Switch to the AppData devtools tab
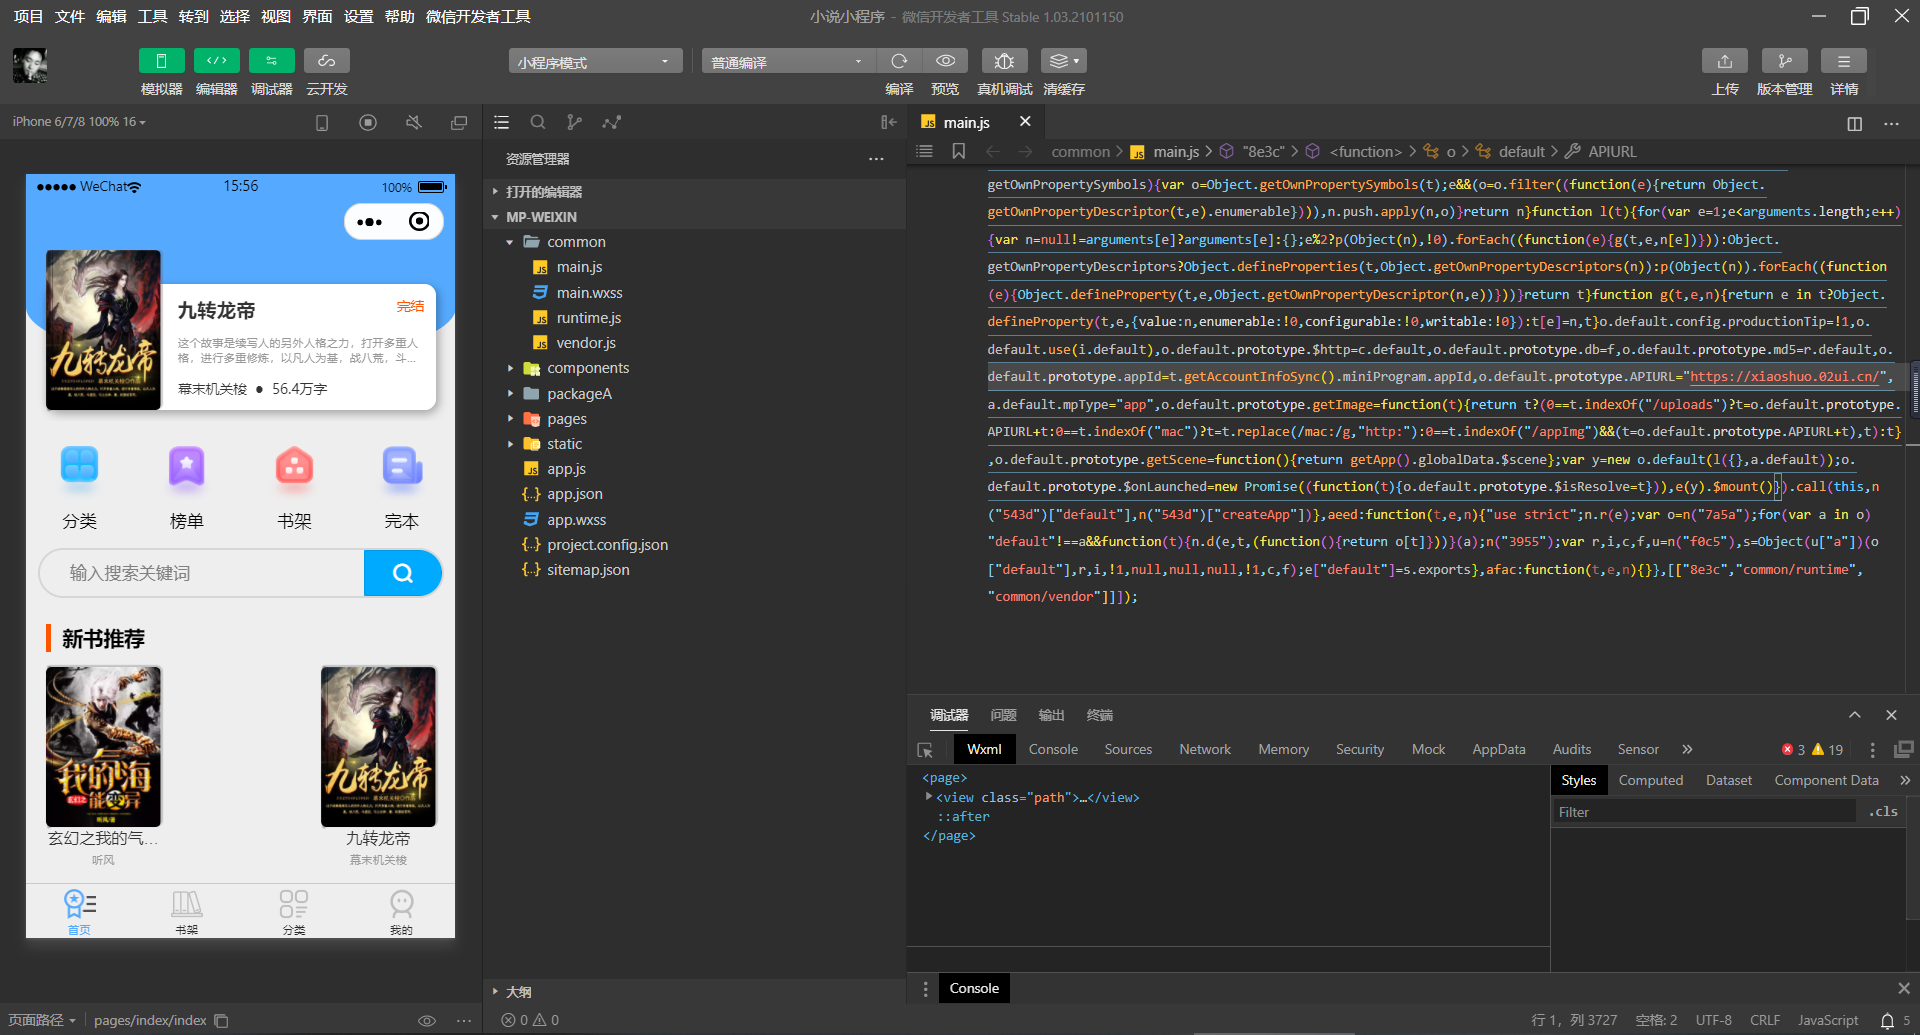 (x=1498, y=749)
